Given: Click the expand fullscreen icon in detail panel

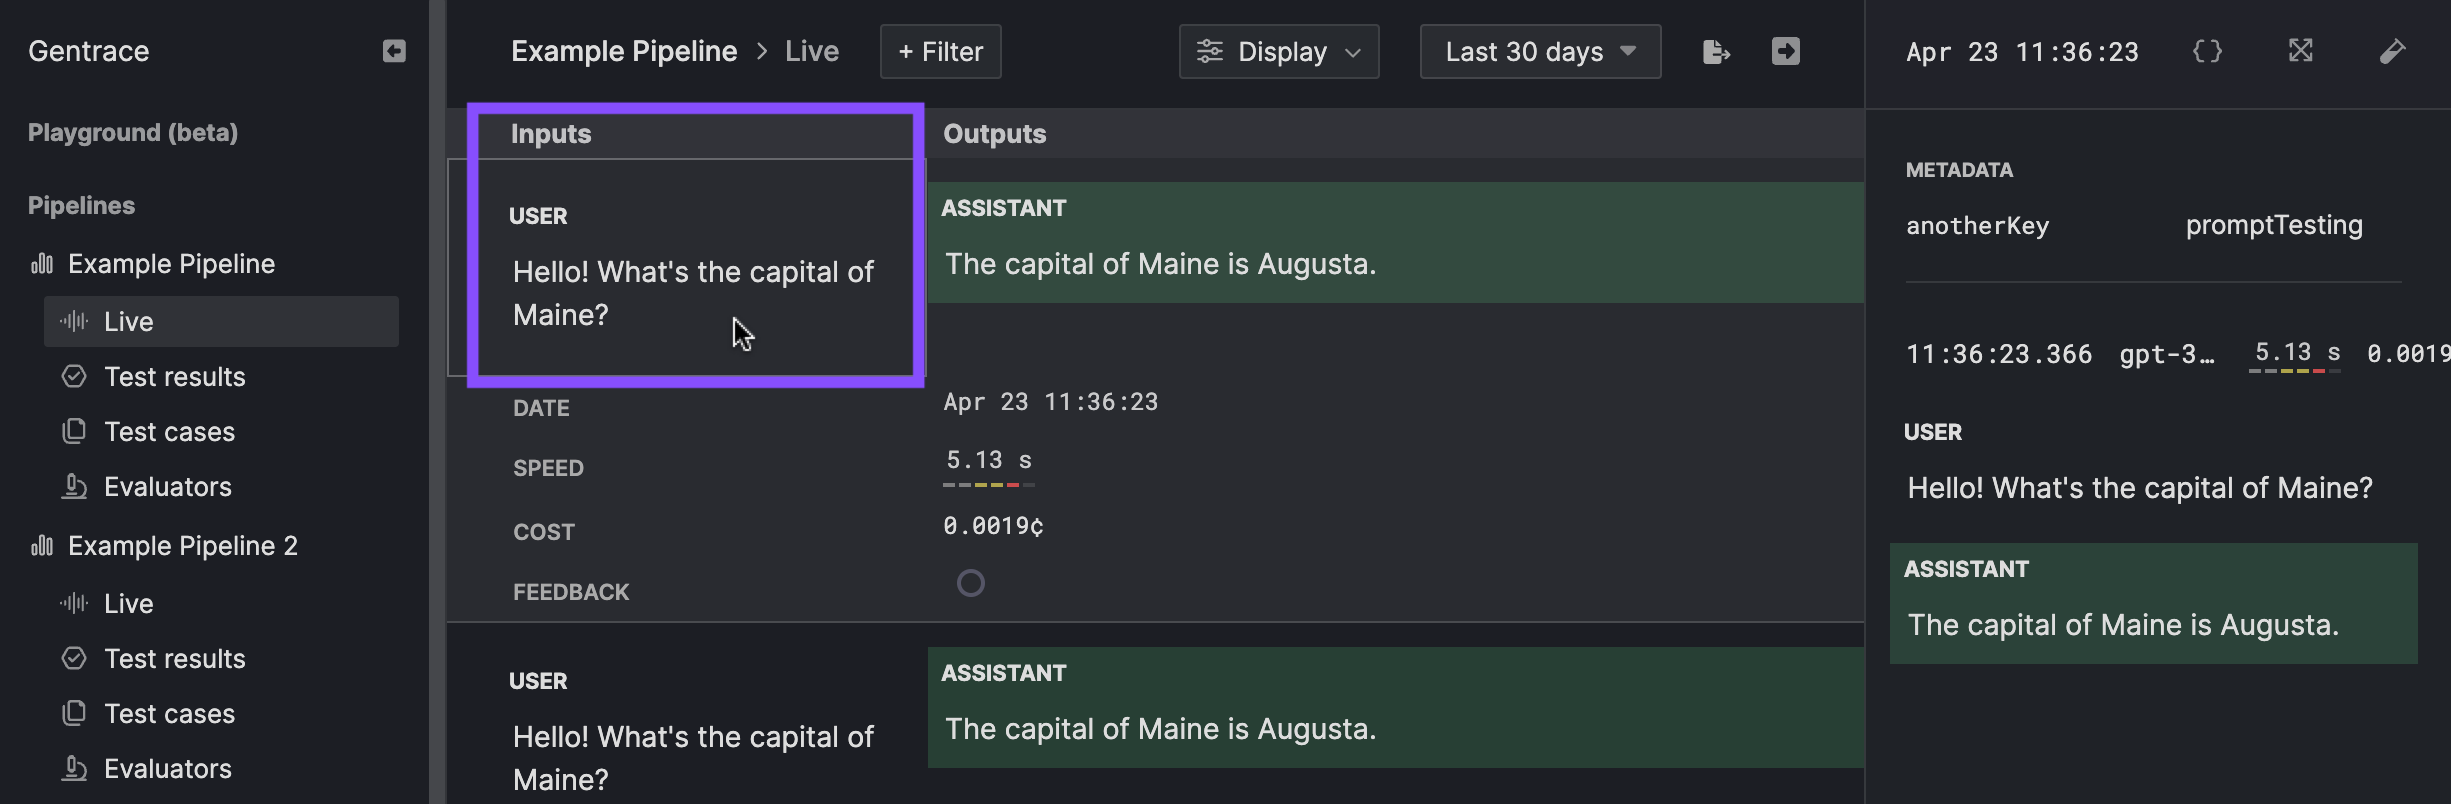Looking at the screenshot, I should (2301, 50).
